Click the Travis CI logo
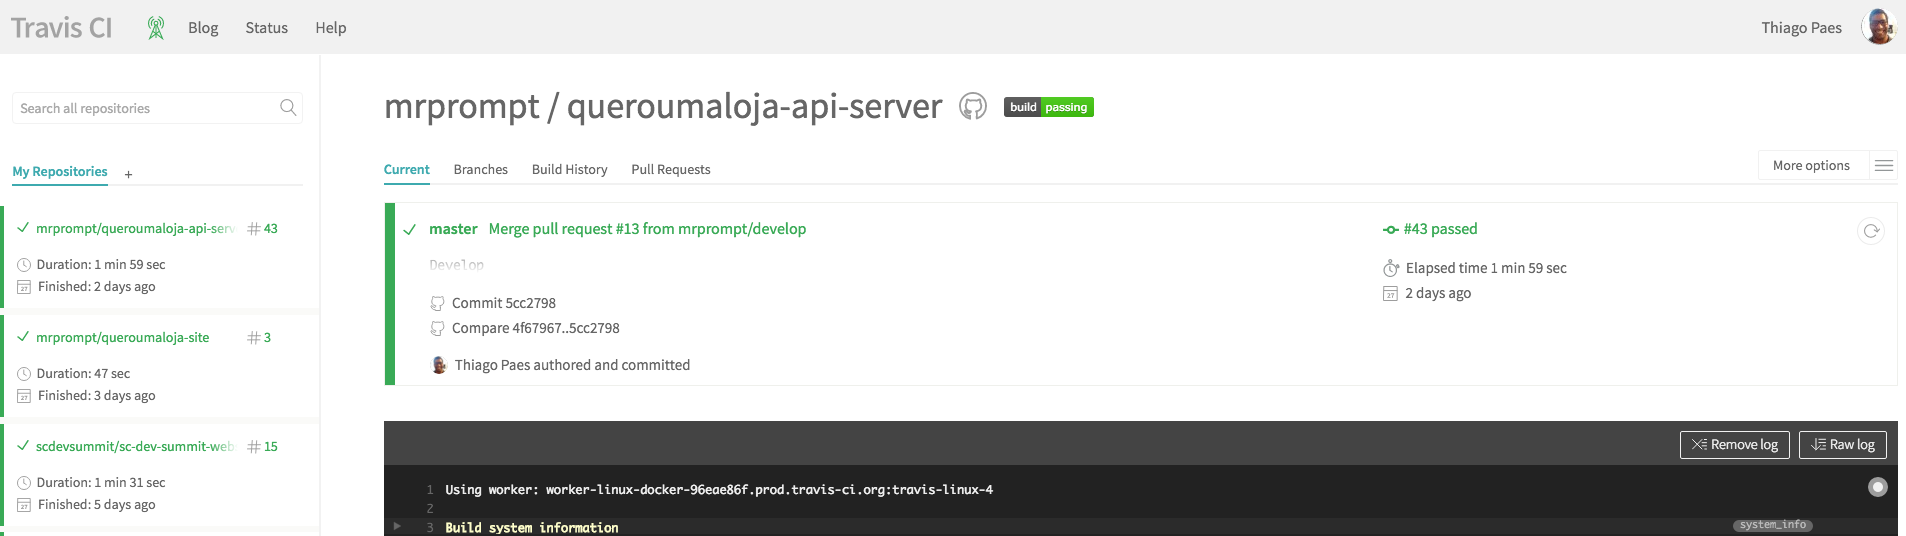 [x=61, y=27]
